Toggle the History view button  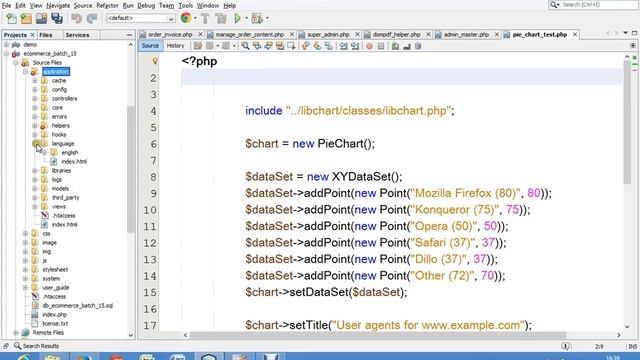(x=176, y=46)
